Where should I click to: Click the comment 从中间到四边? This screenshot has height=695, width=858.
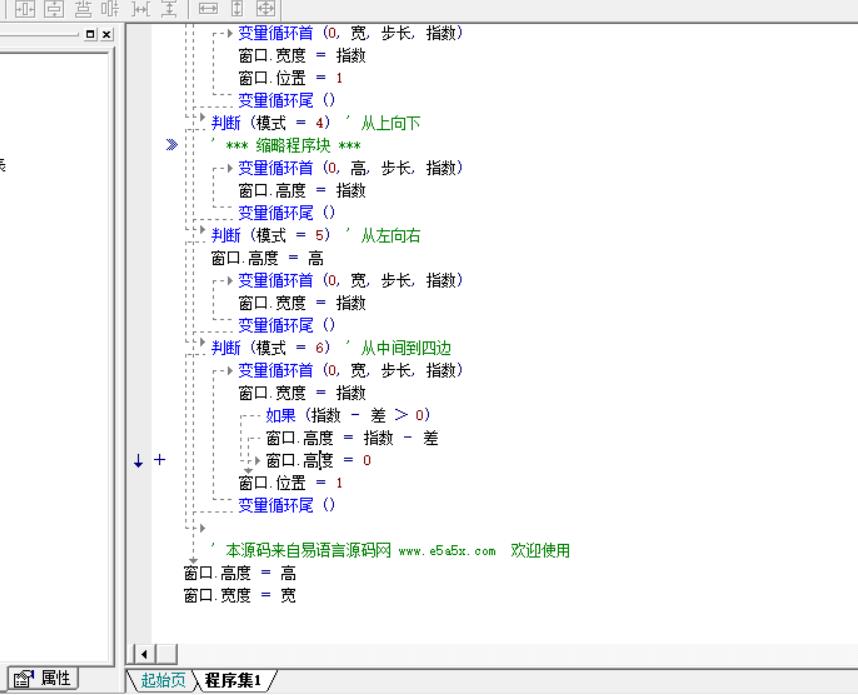[x=405, y=348]
